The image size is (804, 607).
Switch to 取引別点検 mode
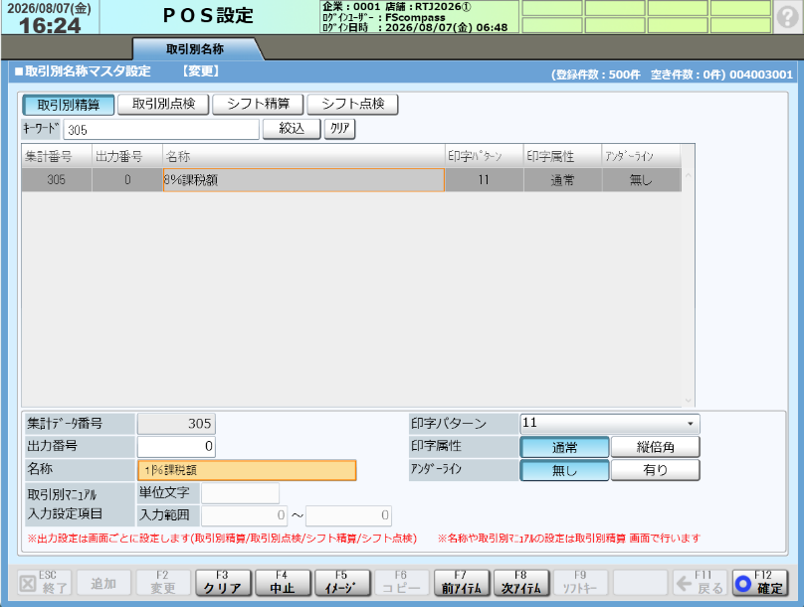(x=164, y=105)
